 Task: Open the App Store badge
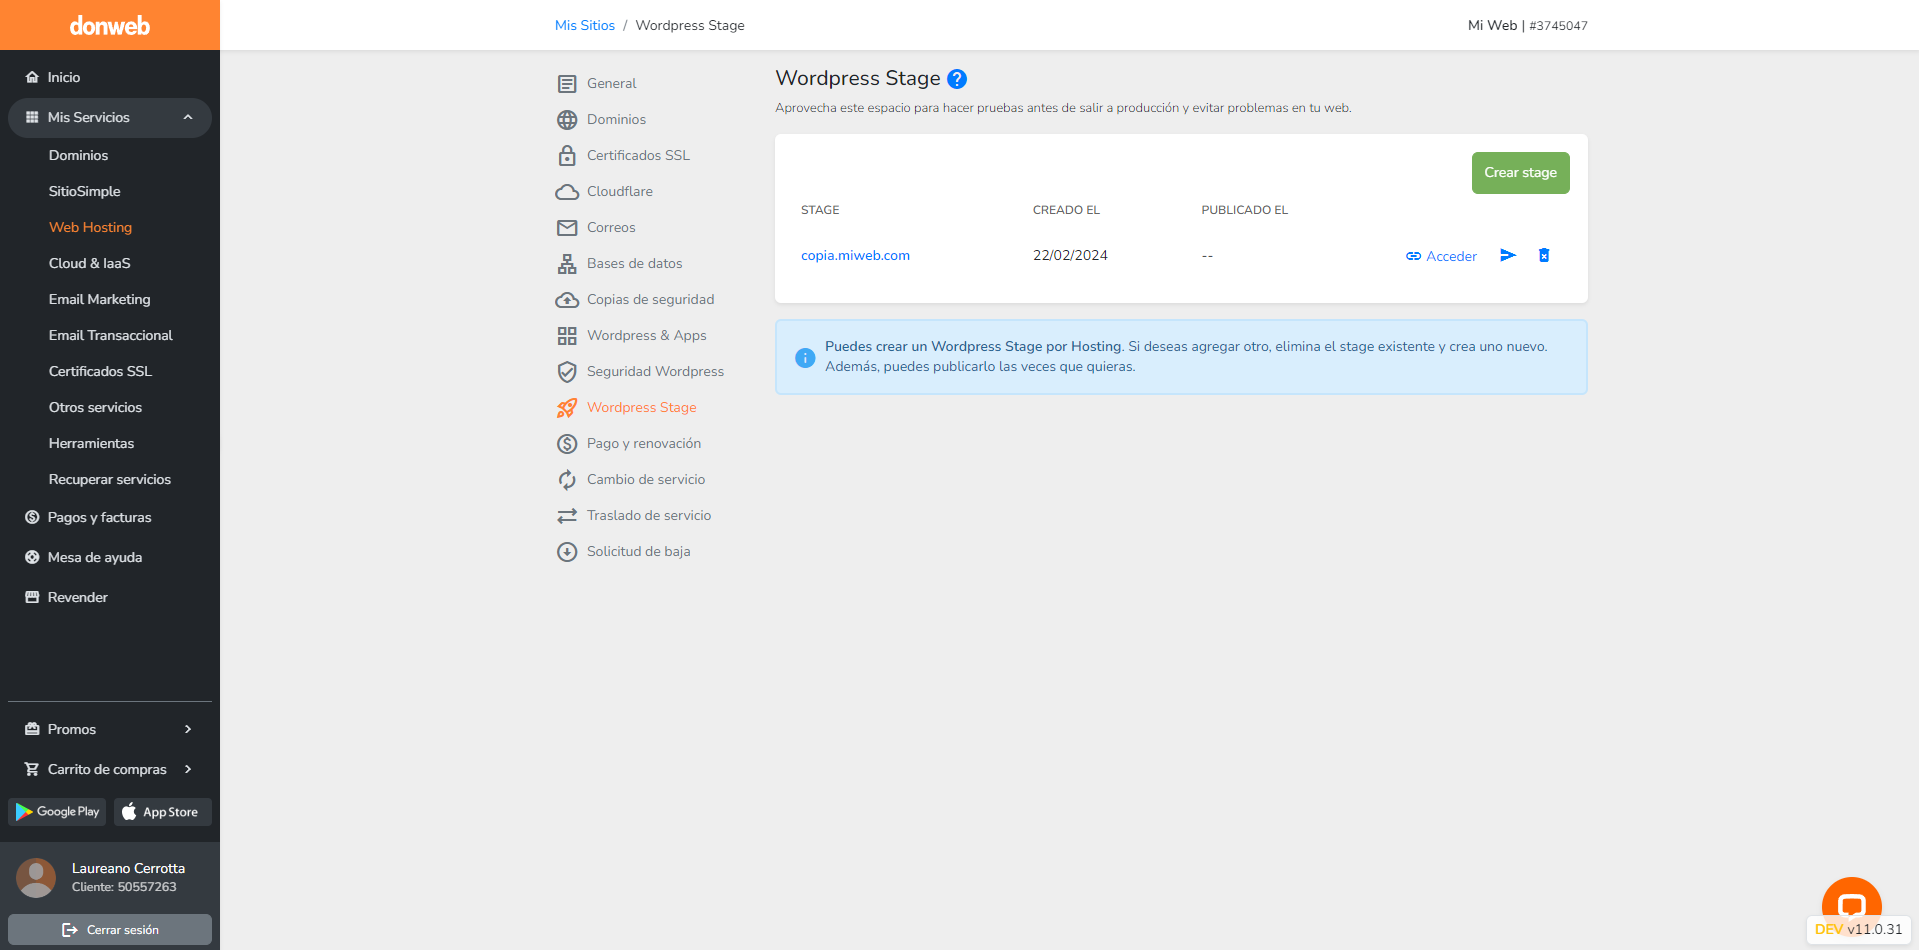[163, 812]
